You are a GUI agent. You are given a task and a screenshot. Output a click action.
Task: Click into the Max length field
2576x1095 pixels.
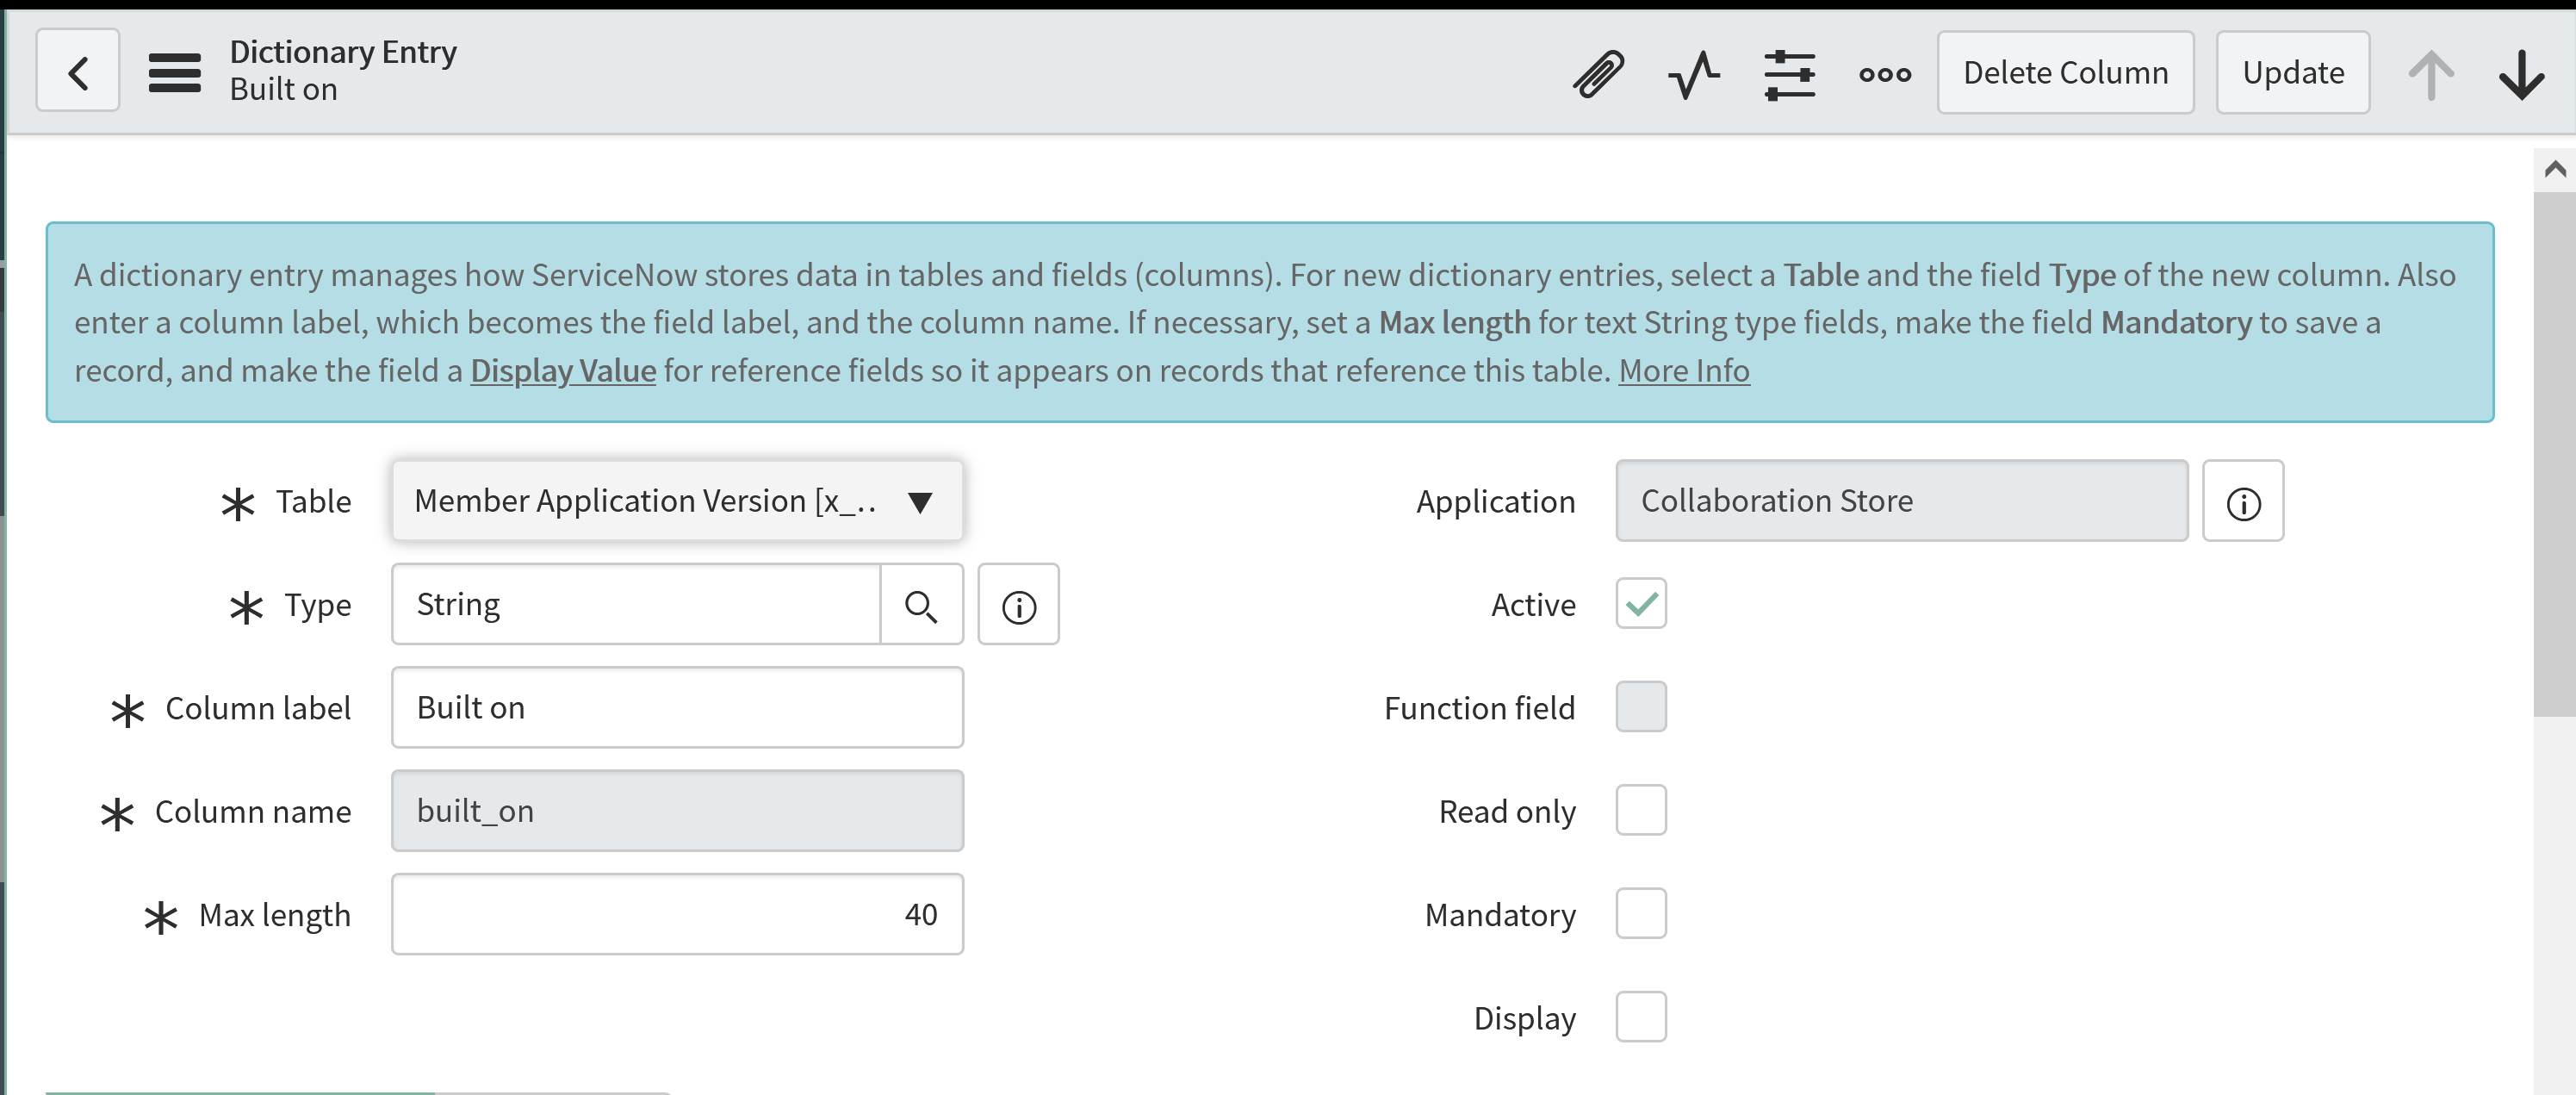coord(677,914)
